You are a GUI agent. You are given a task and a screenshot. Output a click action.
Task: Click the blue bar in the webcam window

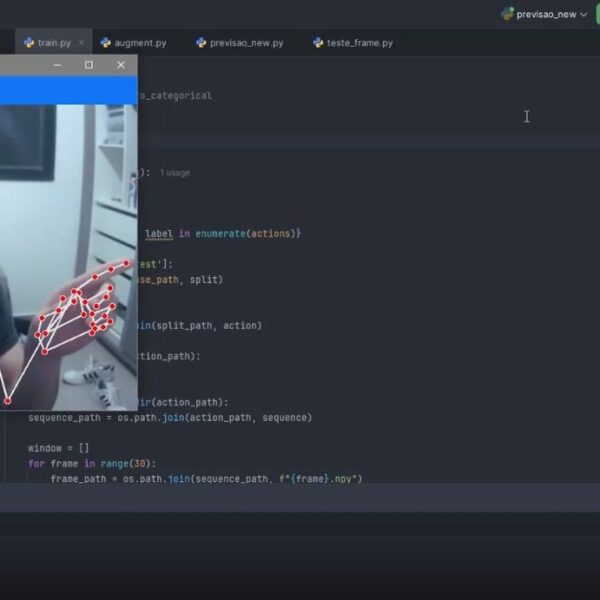(67, 91)
